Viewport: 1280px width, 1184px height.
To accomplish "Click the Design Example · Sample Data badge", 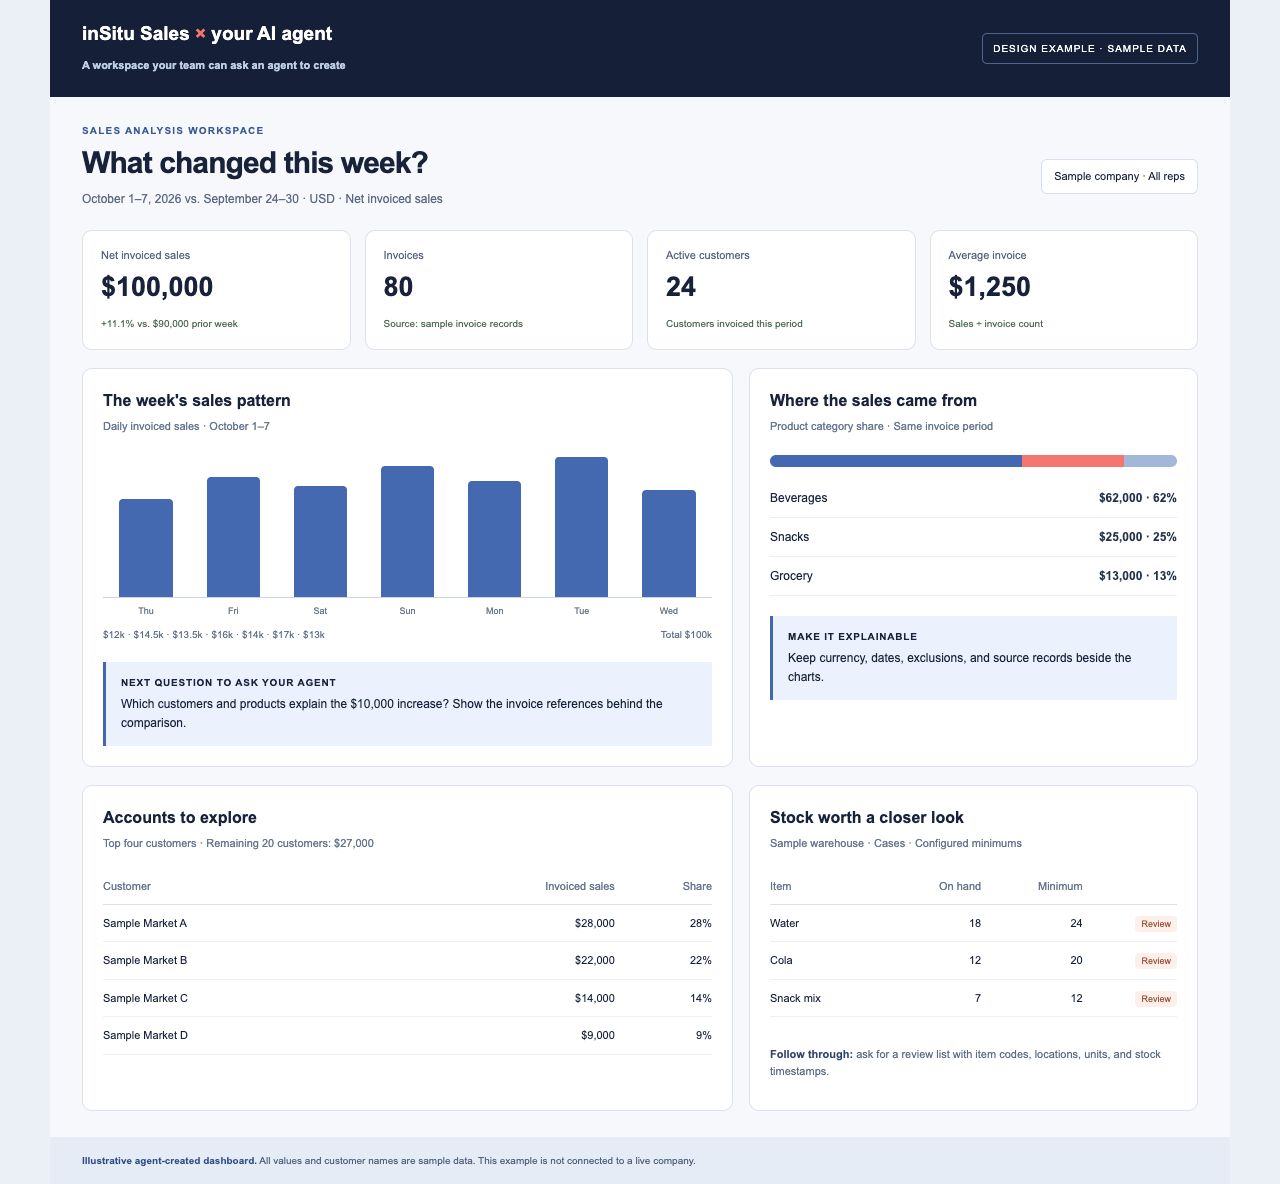I will pos(1089,48).
